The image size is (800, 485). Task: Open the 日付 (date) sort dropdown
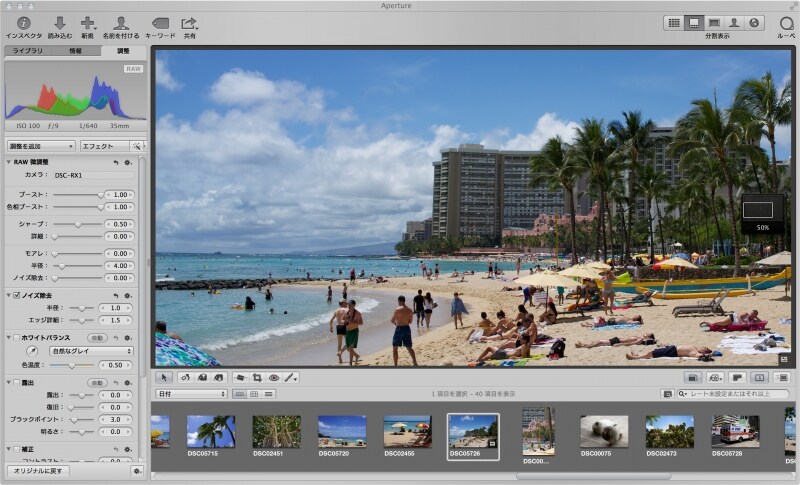pos(192,394)
